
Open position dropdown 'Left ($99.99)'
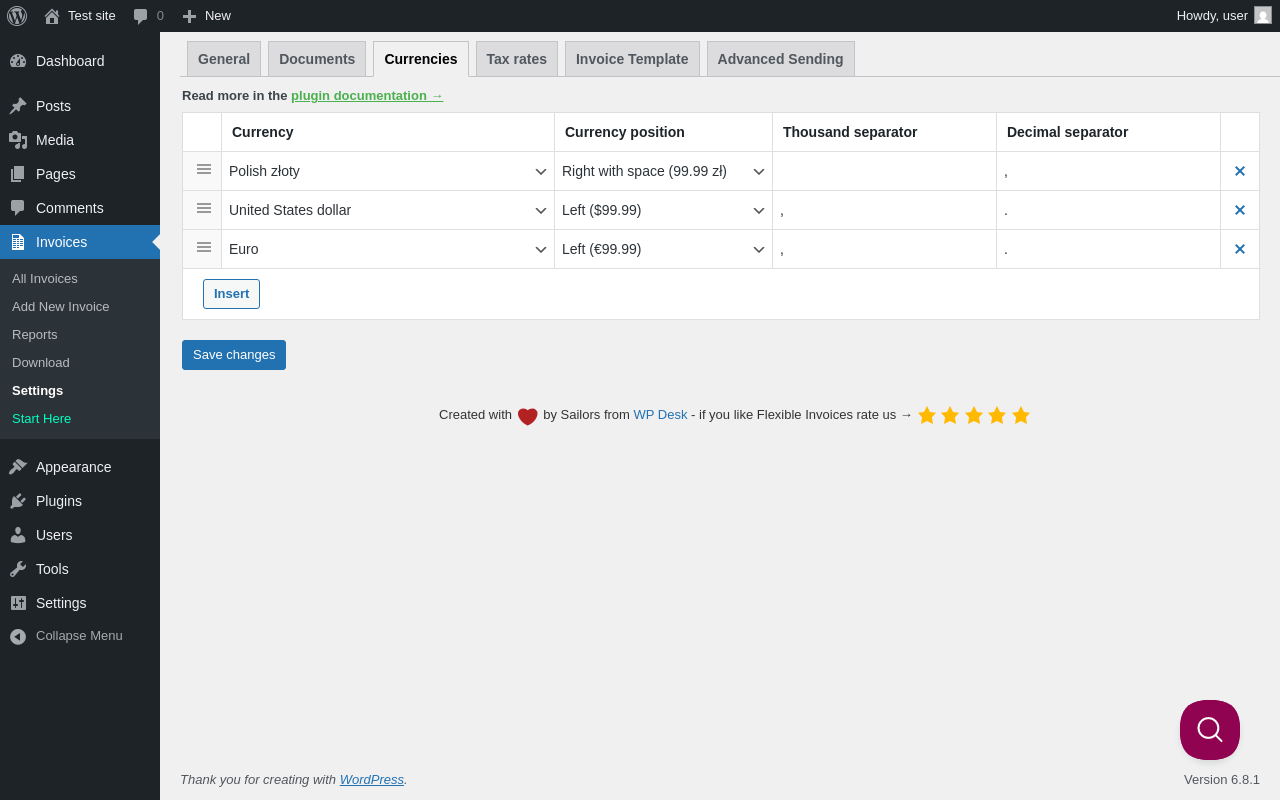(664, 210)
